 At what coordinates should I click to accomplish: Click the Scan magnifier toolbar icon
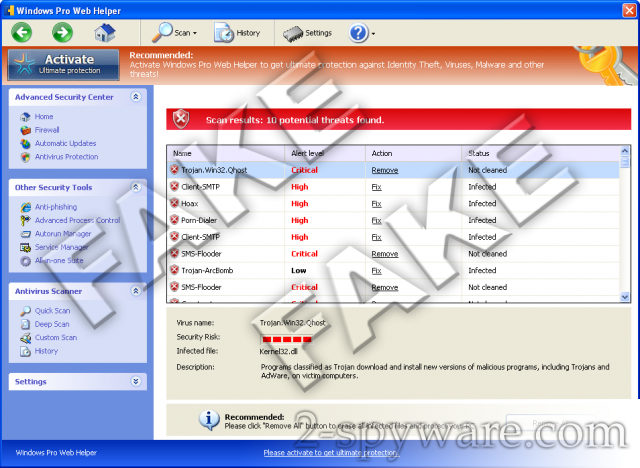[x=162, y=32]
